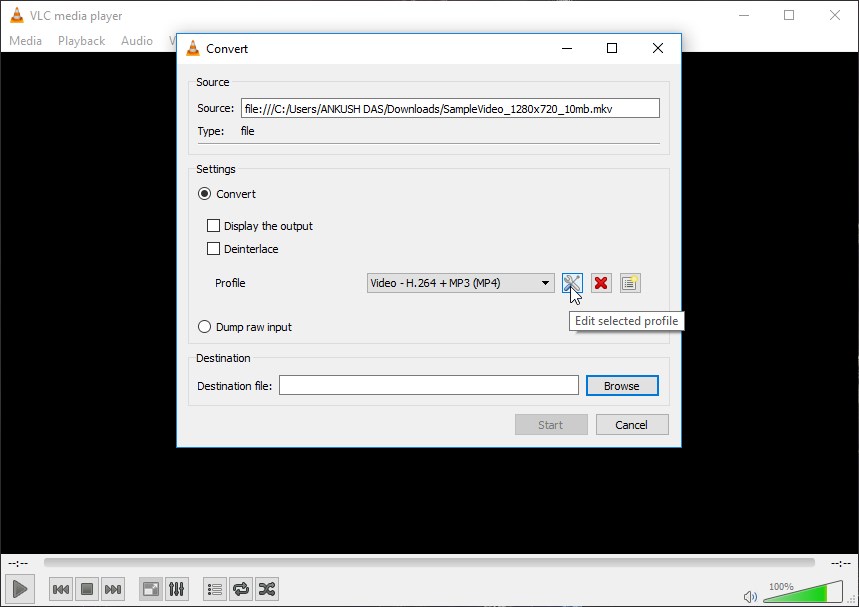This screenshot has height=607, width=859.
Task: Adjust the volume slider at 100%
Action: [x=803, y=592]
